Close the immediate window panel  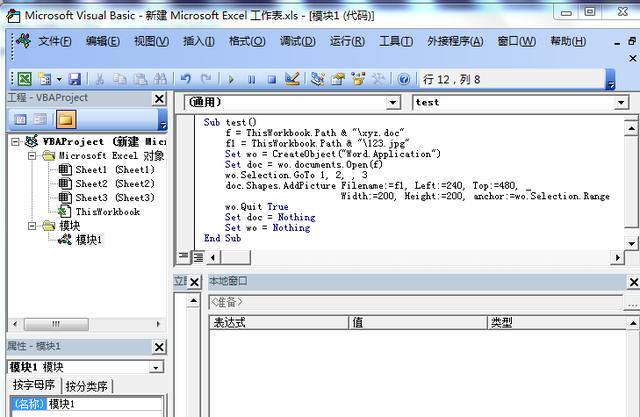(195, 282)
